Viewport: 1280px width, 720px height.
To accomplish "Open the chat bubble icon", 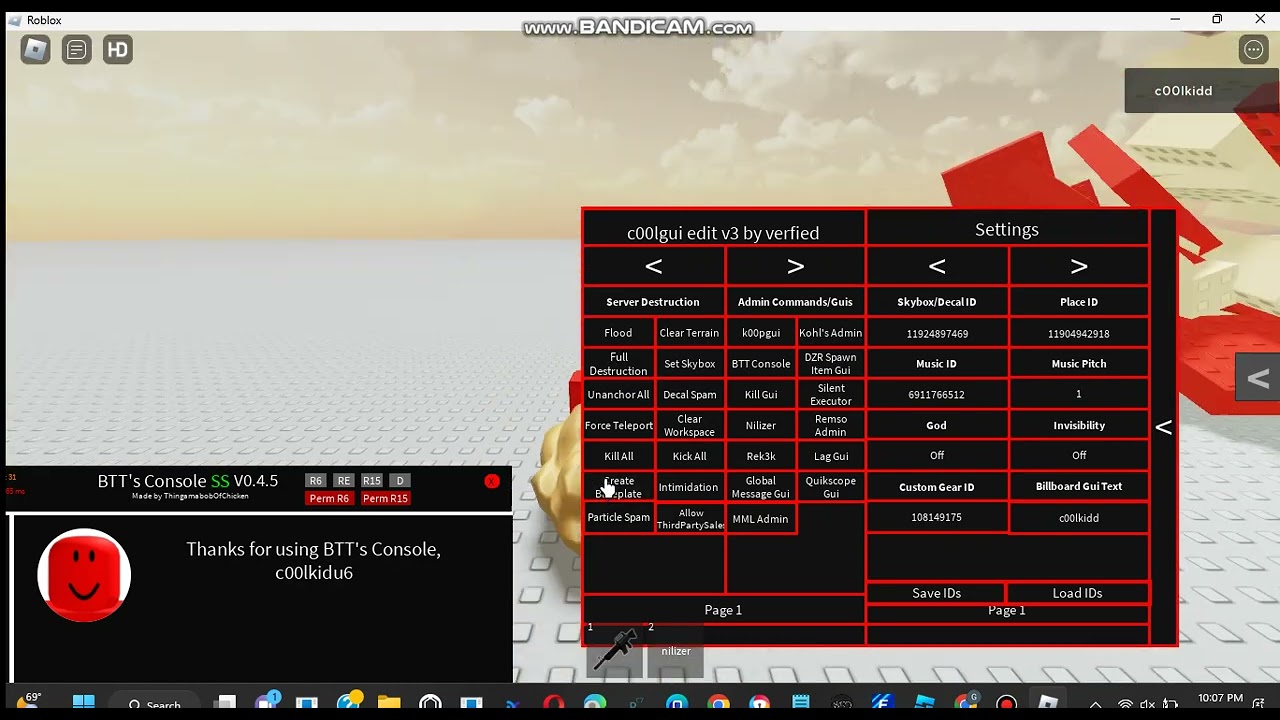I will click(77, 49).
